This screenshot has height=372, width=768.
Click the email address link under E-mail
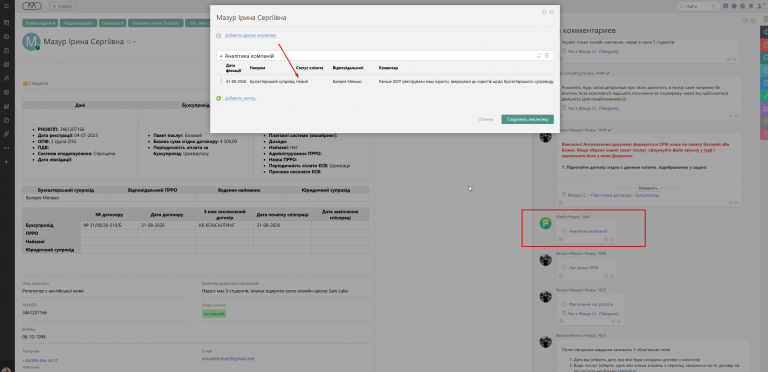pyautogui.click(x=228, y=359)
